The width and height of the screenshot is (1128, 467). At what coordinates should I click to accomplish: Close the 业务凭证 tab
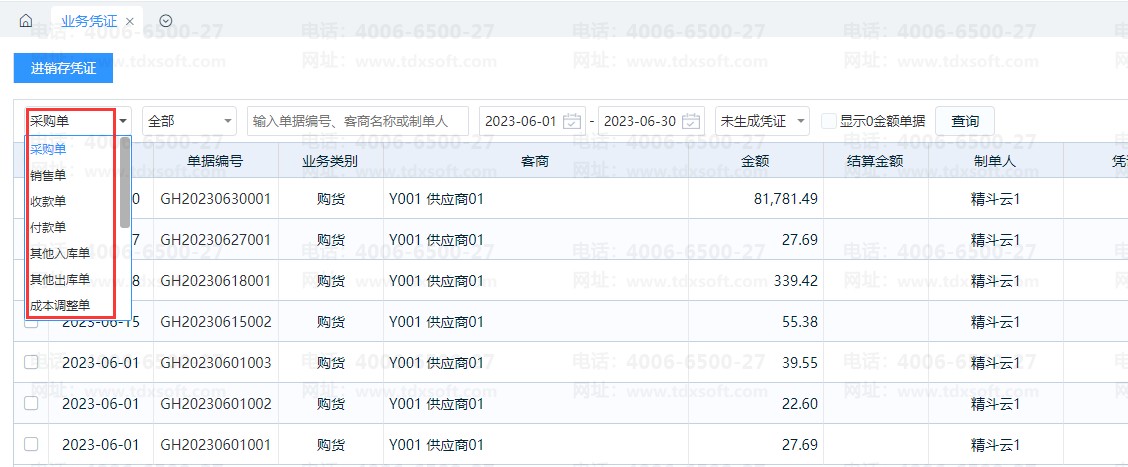tap(129, 22)
